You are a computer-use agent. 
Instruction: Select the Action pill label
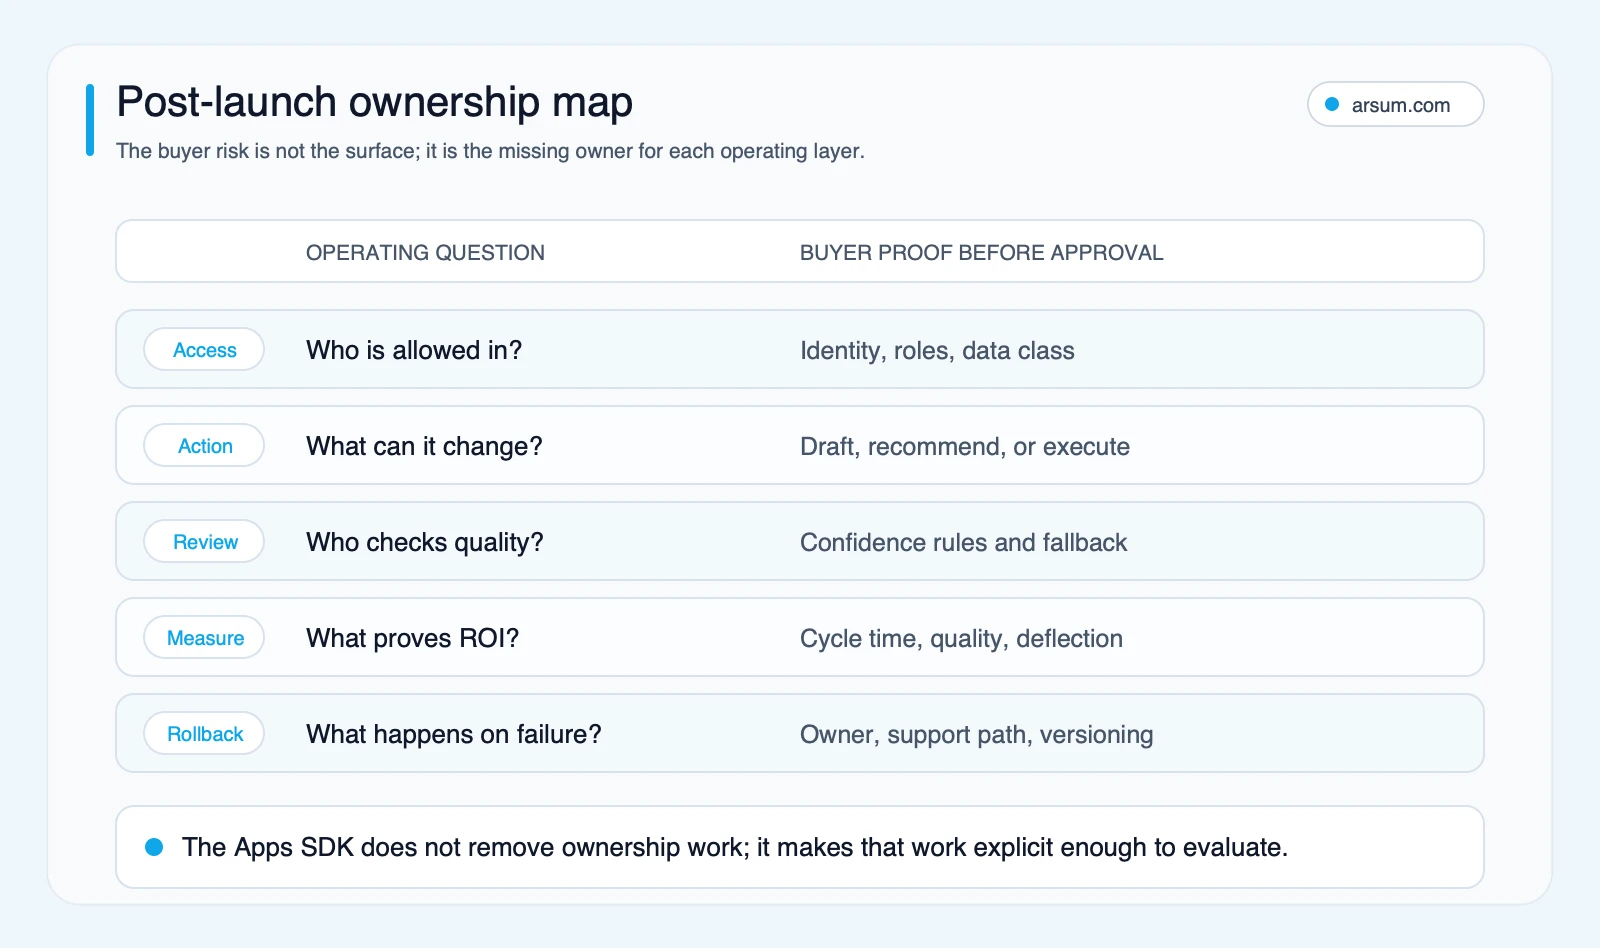coord(204,446)
